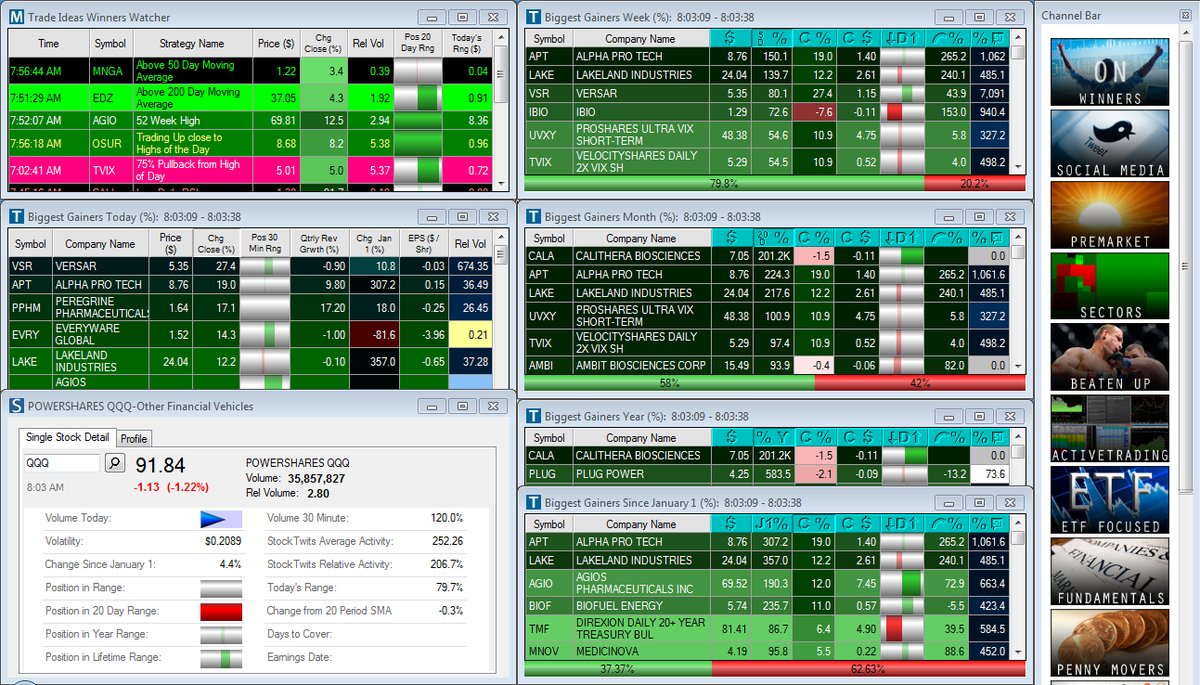
Task: Open the Fundamentals channel
Action: click(x=1109, y=571)
